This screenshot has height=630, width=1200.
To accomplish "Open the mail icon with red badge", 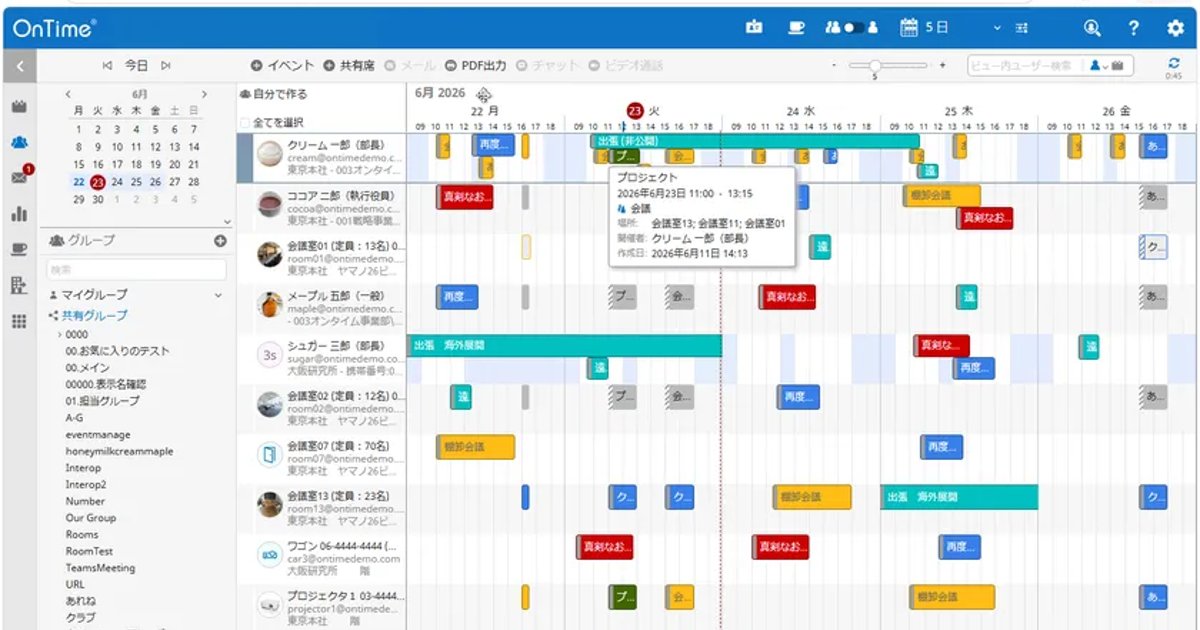I will (19, 177).
